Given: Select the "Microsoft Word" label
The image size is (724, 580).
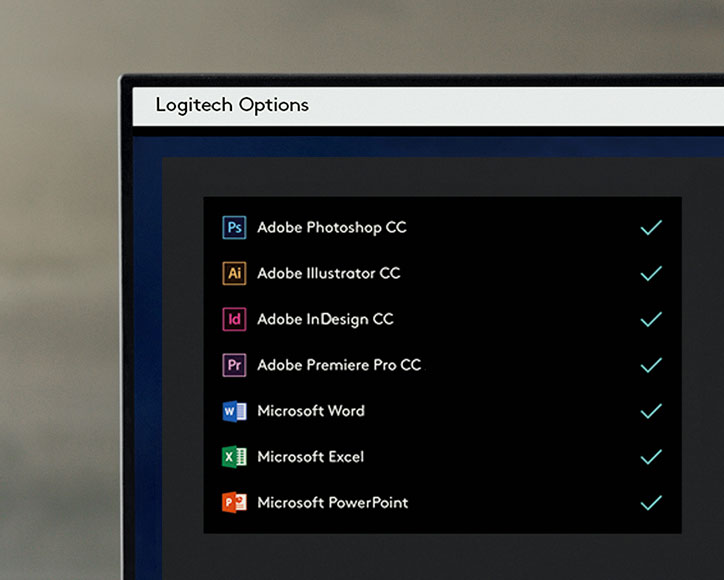Looking at the screenshot, I should pos(311,411).
